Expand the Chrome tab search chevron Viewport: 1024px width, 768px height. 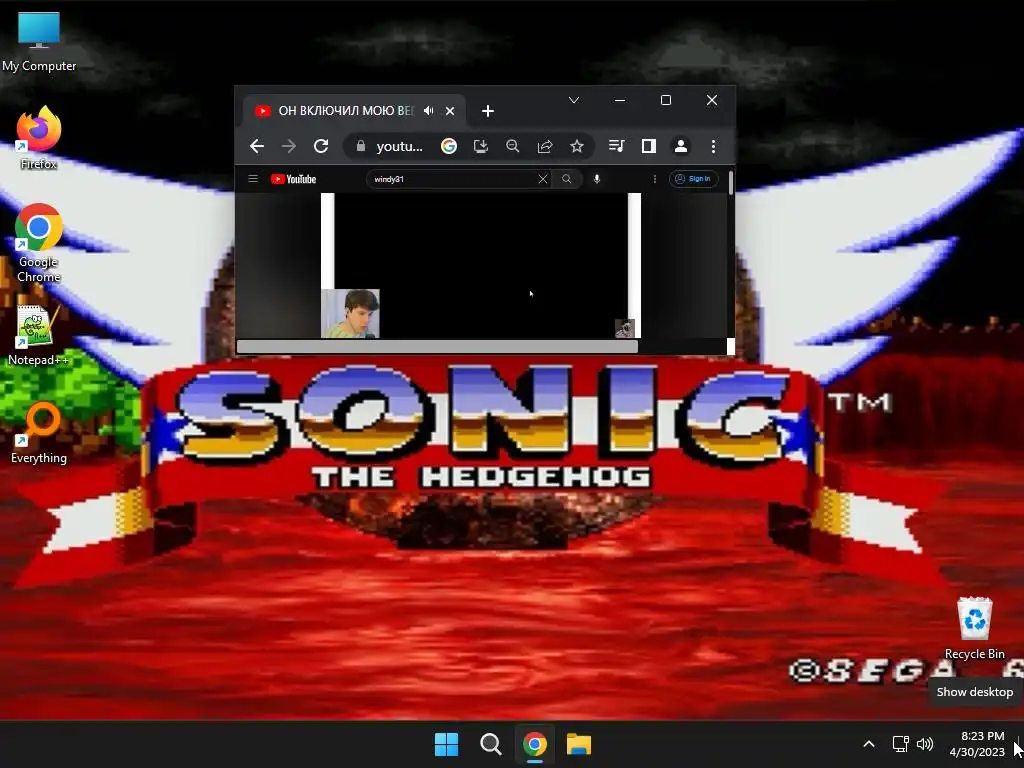pyautogui.click(x=573, y=100)
